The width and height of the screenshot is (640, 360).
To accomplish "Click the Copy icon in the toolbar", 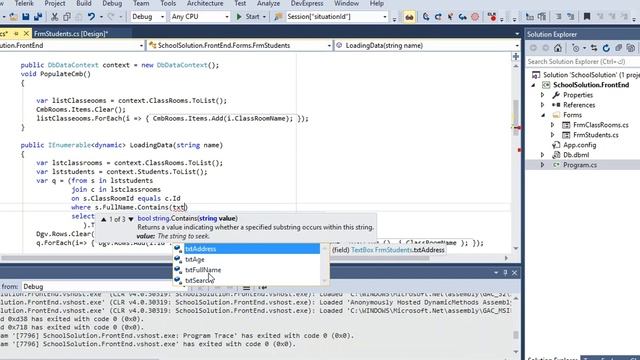I will [x=67, y=17].
